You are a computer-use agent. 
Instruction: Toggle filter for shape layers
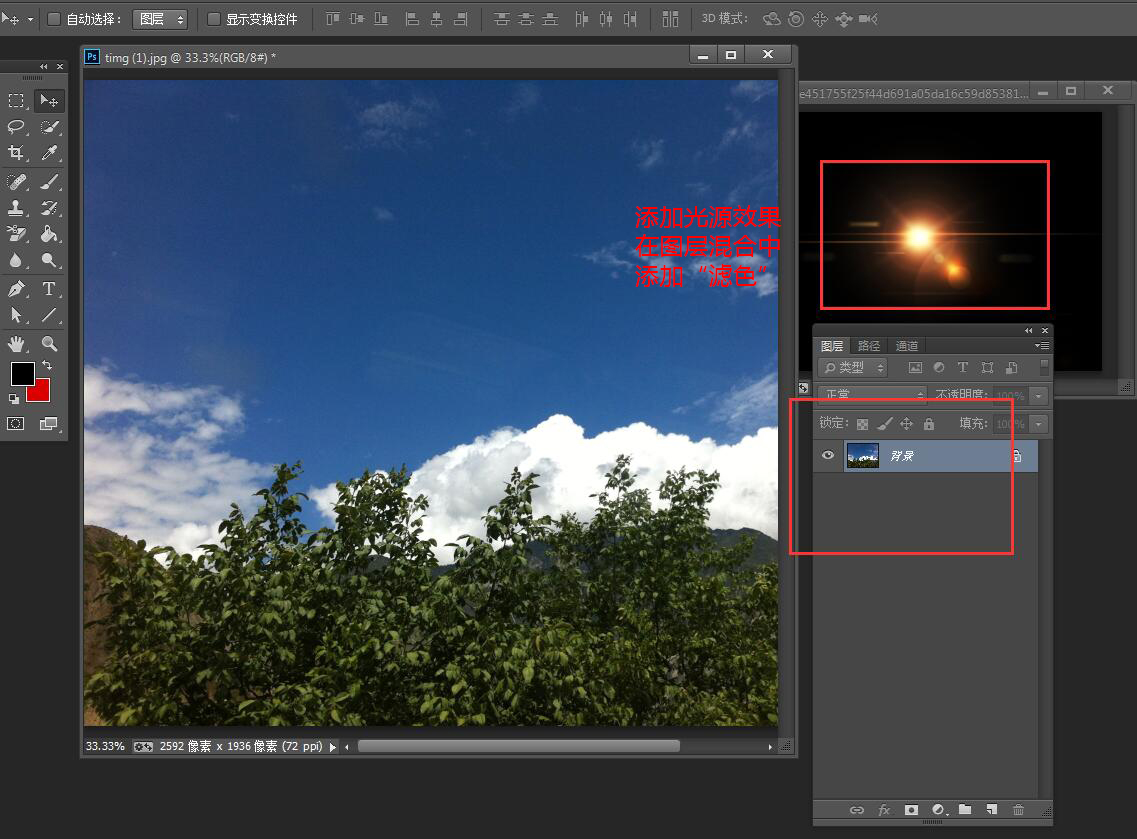coord(988,368)
